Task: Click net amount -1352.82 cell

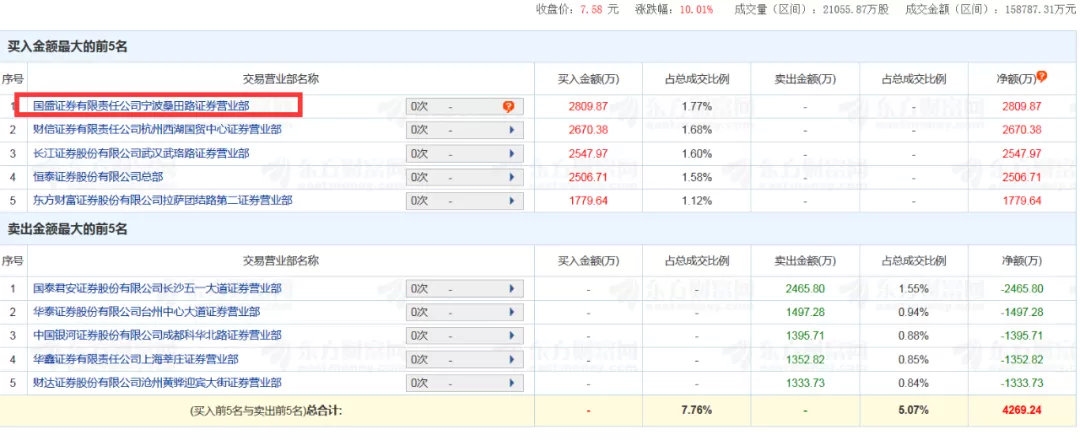Action: tap(1021, 359)
